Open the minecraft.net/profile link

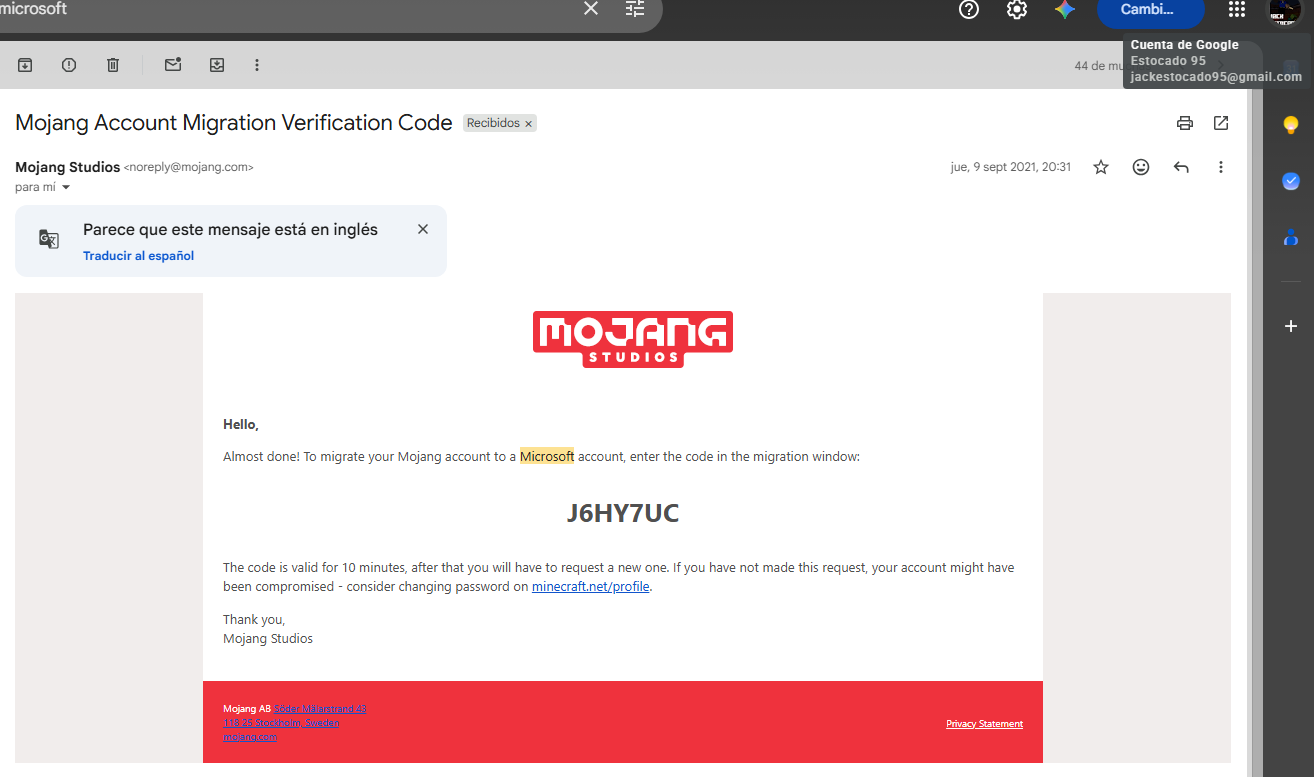point(591,587)
